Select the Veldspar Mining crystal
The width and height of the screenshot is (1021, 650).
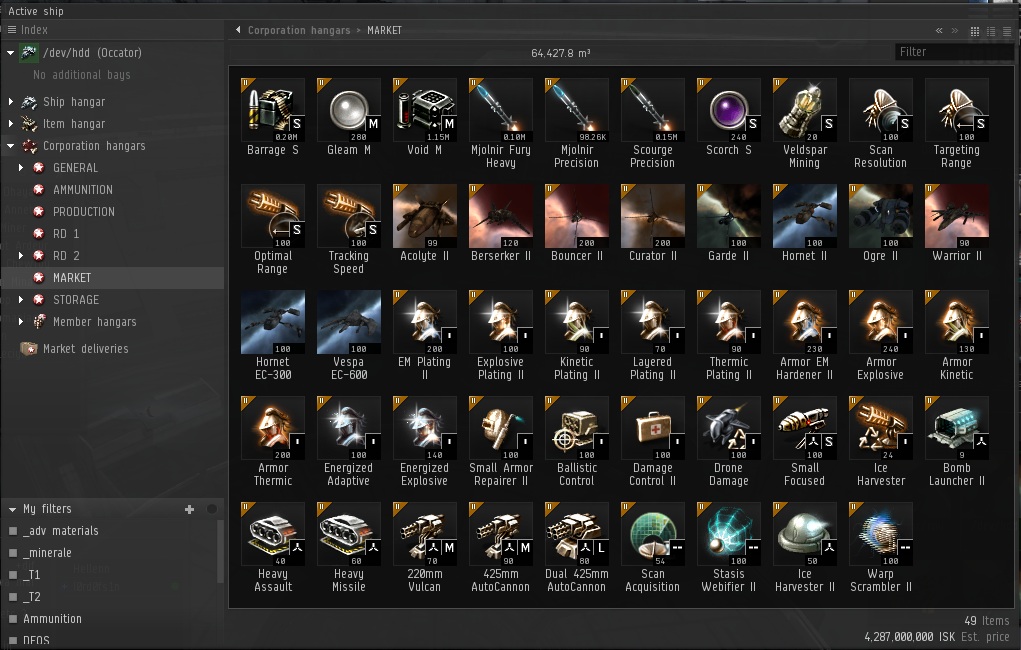coord(804,124)
